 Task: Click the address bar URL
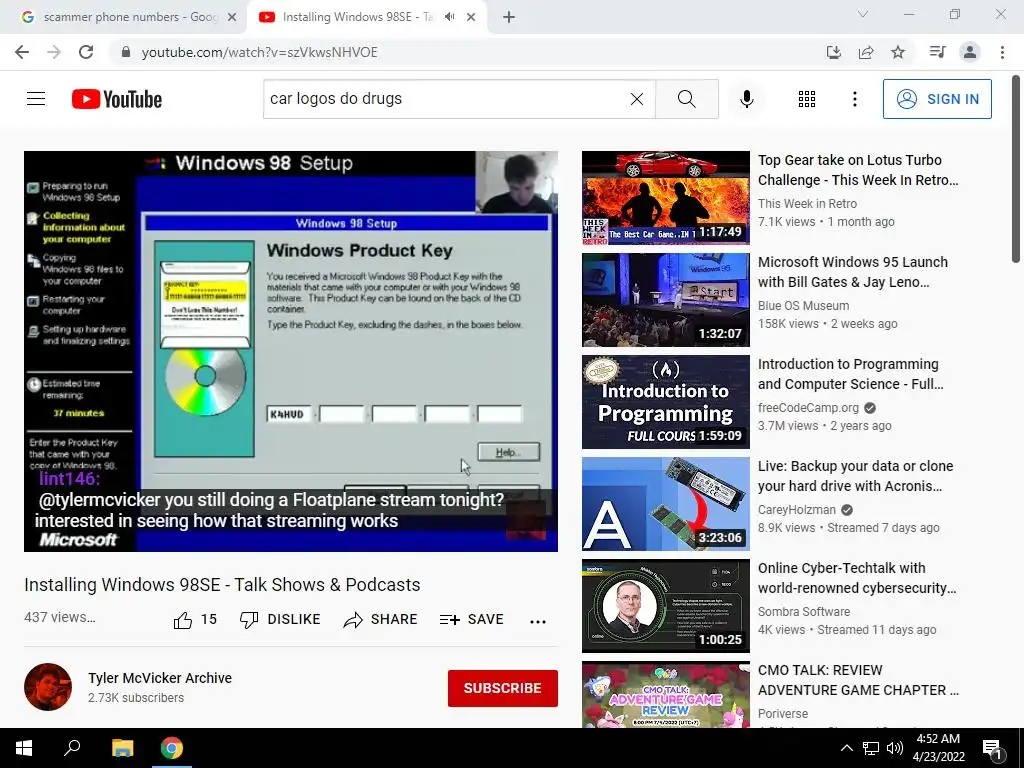coord(259,52)
